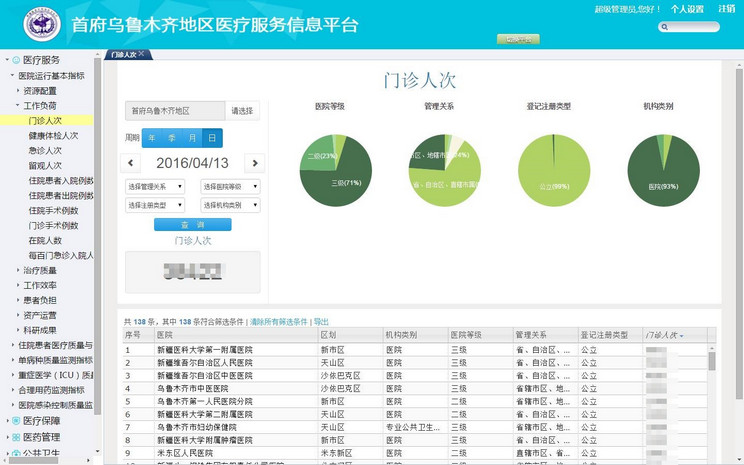This screenshot has width=744, height=465.
Task: Open the 选择医院等级 dropdown
Action: click(x=230, y=186)
